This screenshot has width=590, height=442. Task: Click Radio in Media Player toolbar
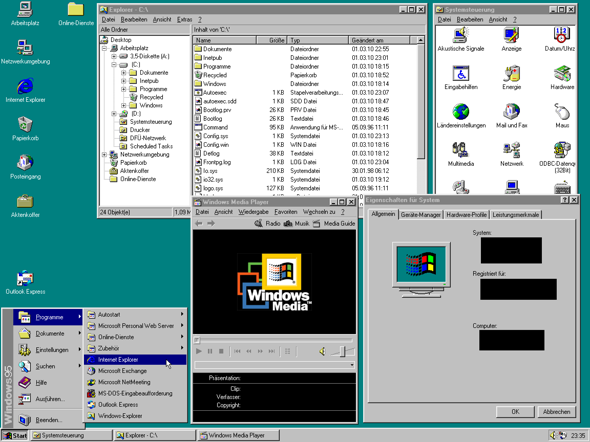pos(268,223)
